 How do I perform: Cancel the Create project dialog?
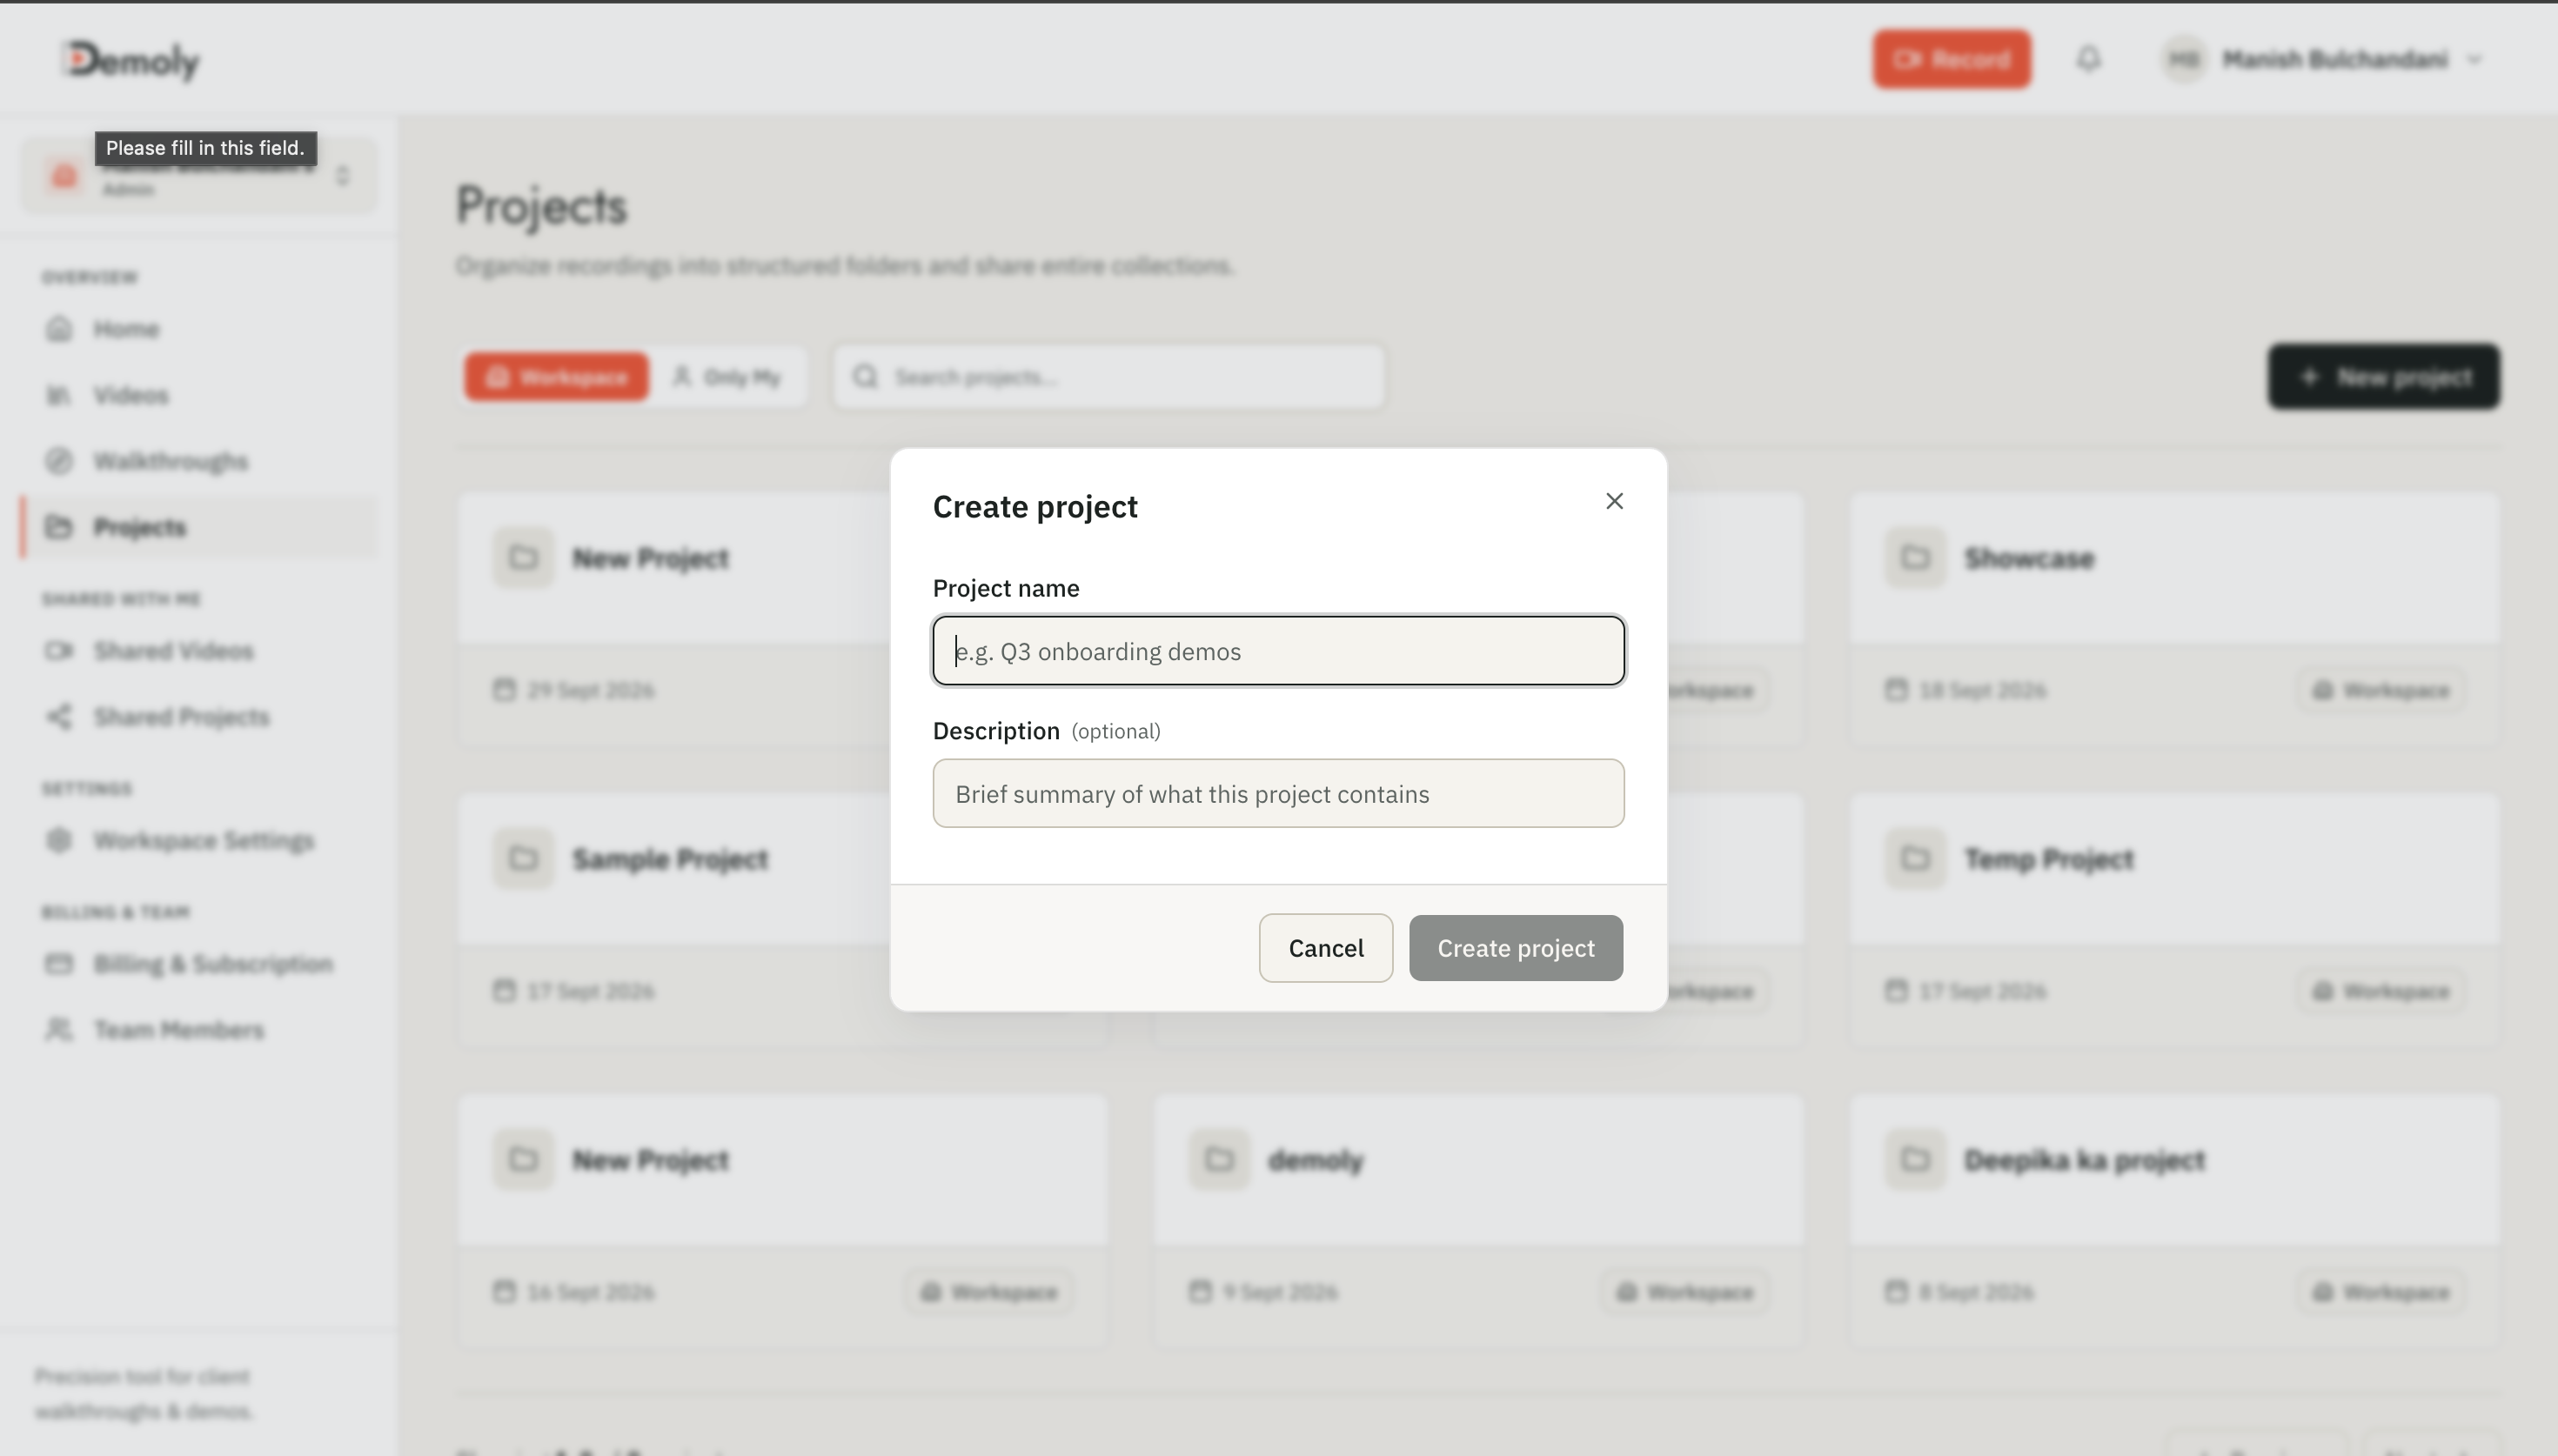1325,948
